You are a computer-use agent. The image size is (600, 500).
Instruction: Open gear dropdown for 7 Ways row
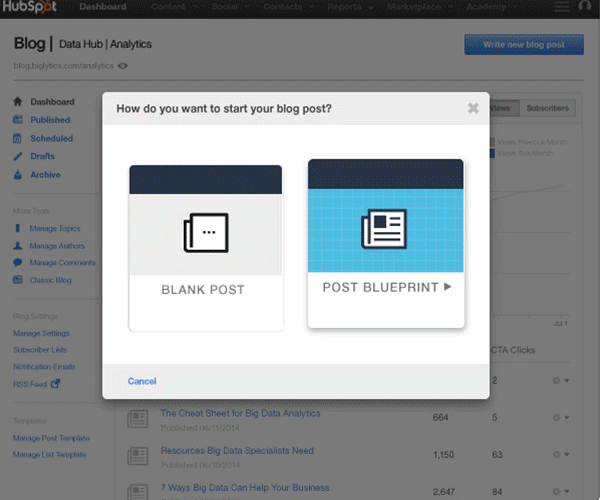click(561, 491)
